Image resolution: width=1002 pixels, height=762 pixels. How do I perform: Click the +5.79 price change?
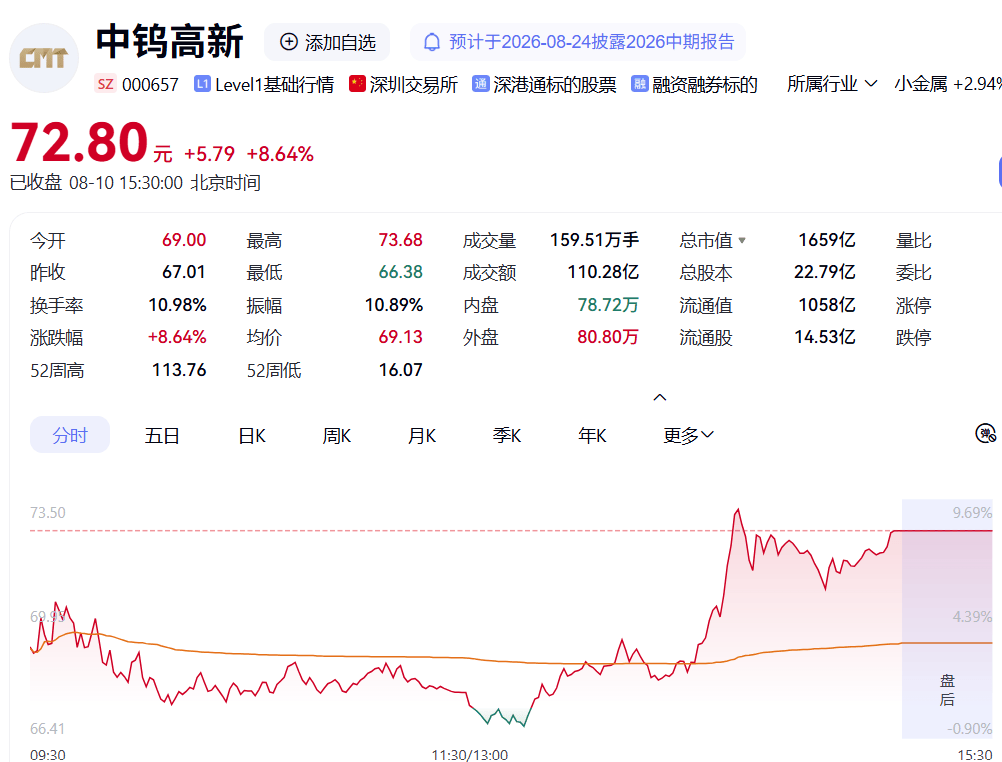pyautogui.click(x=209, y=154)
